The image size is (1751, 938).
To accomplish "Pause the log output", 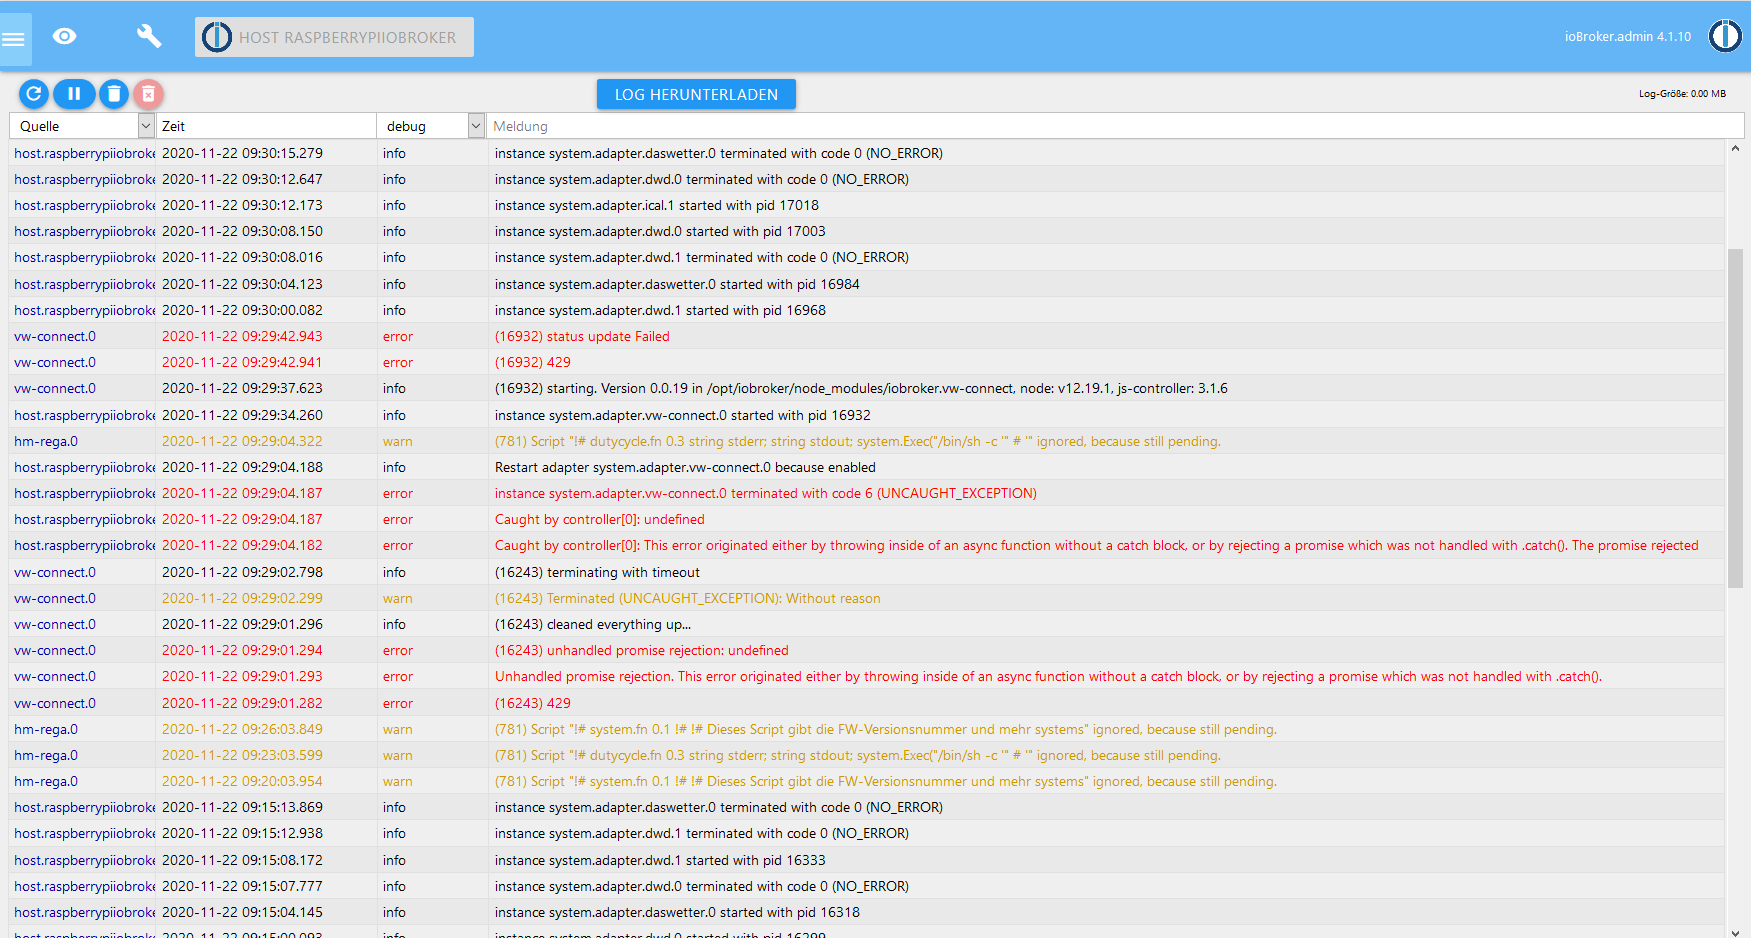I will (x=74, y=94).
